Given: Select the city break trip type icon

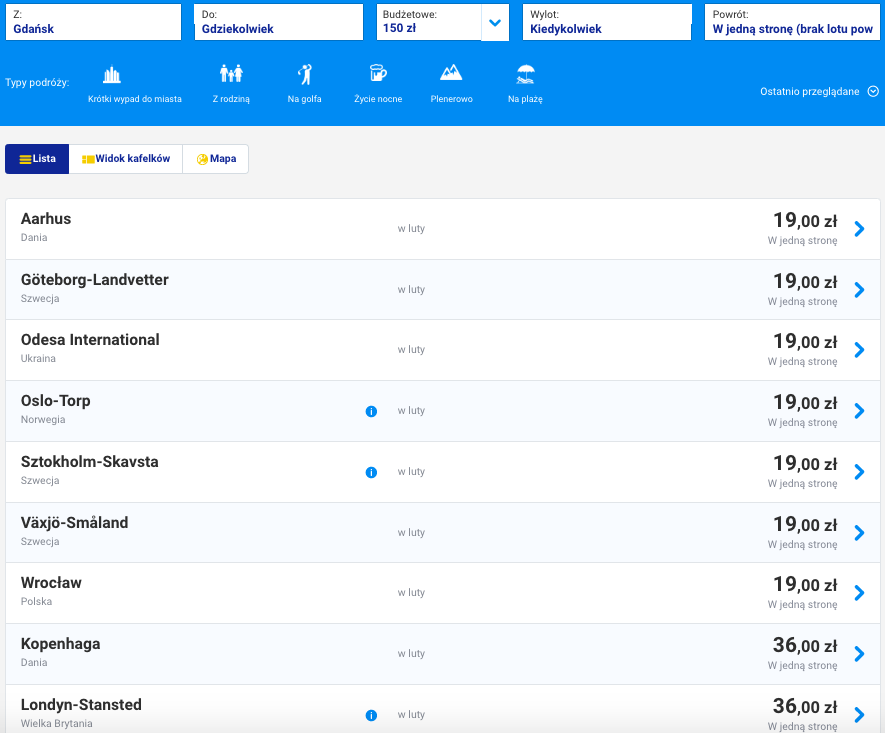Looking at the screenshot, I should click(112, 75).
